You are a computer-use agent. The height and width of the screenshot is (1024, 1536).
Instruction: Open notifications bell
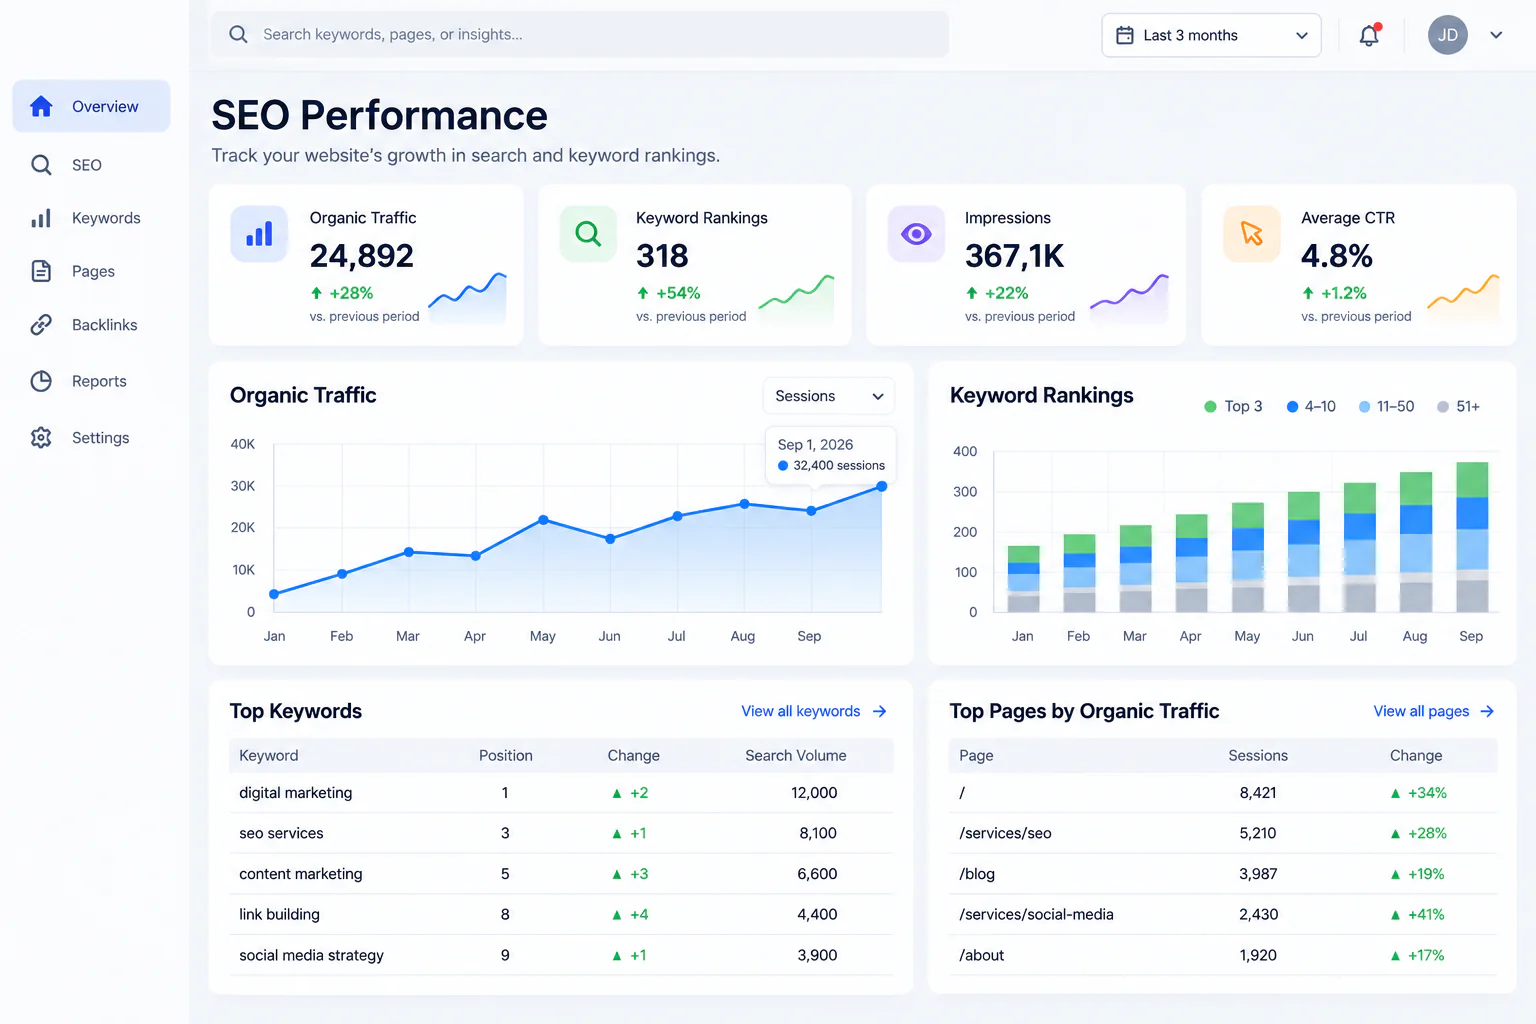pos(1369,35)
